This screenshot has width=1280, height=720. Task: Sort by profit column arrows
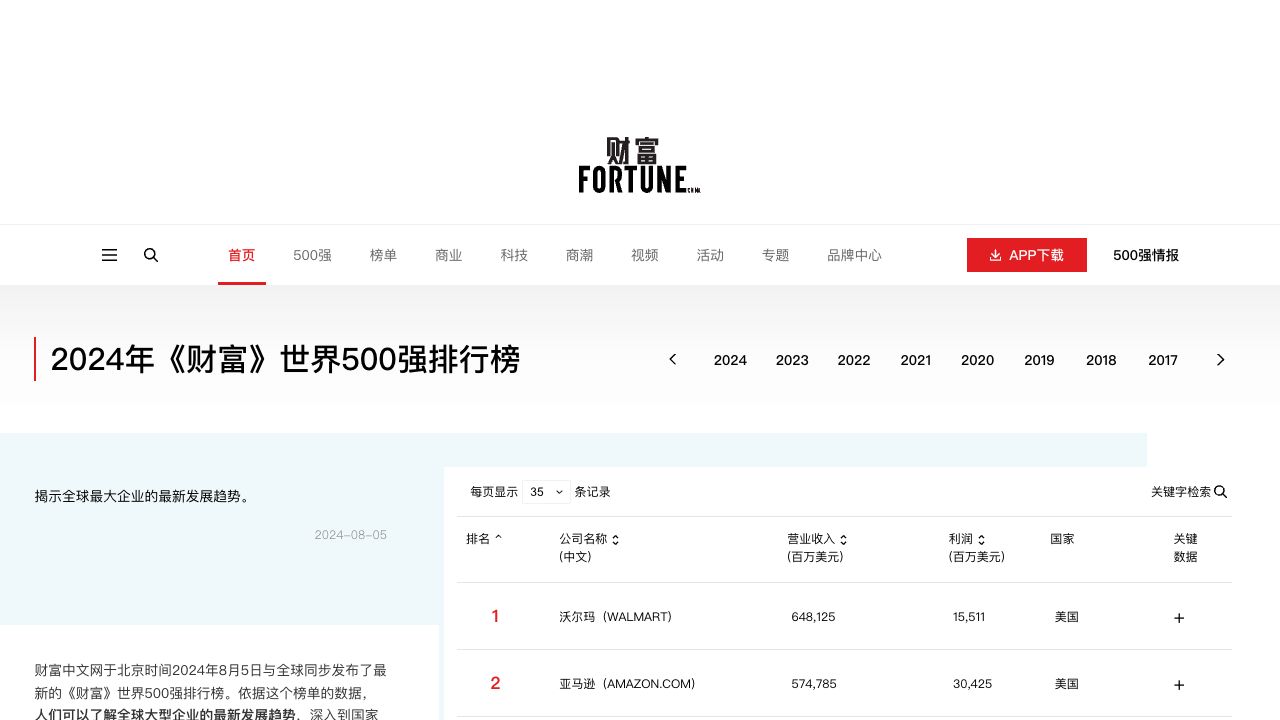[x=981, y=540]
